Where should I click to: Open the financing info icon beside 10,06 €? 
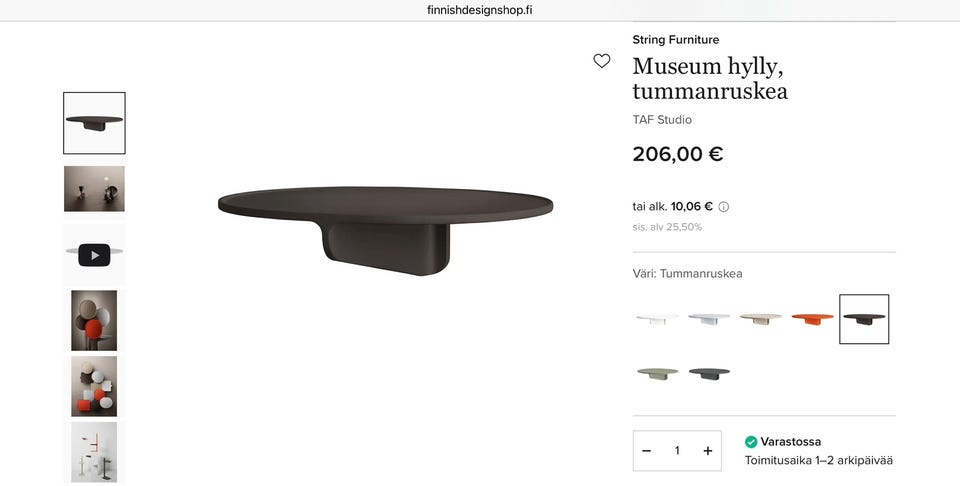pos(724,207)
